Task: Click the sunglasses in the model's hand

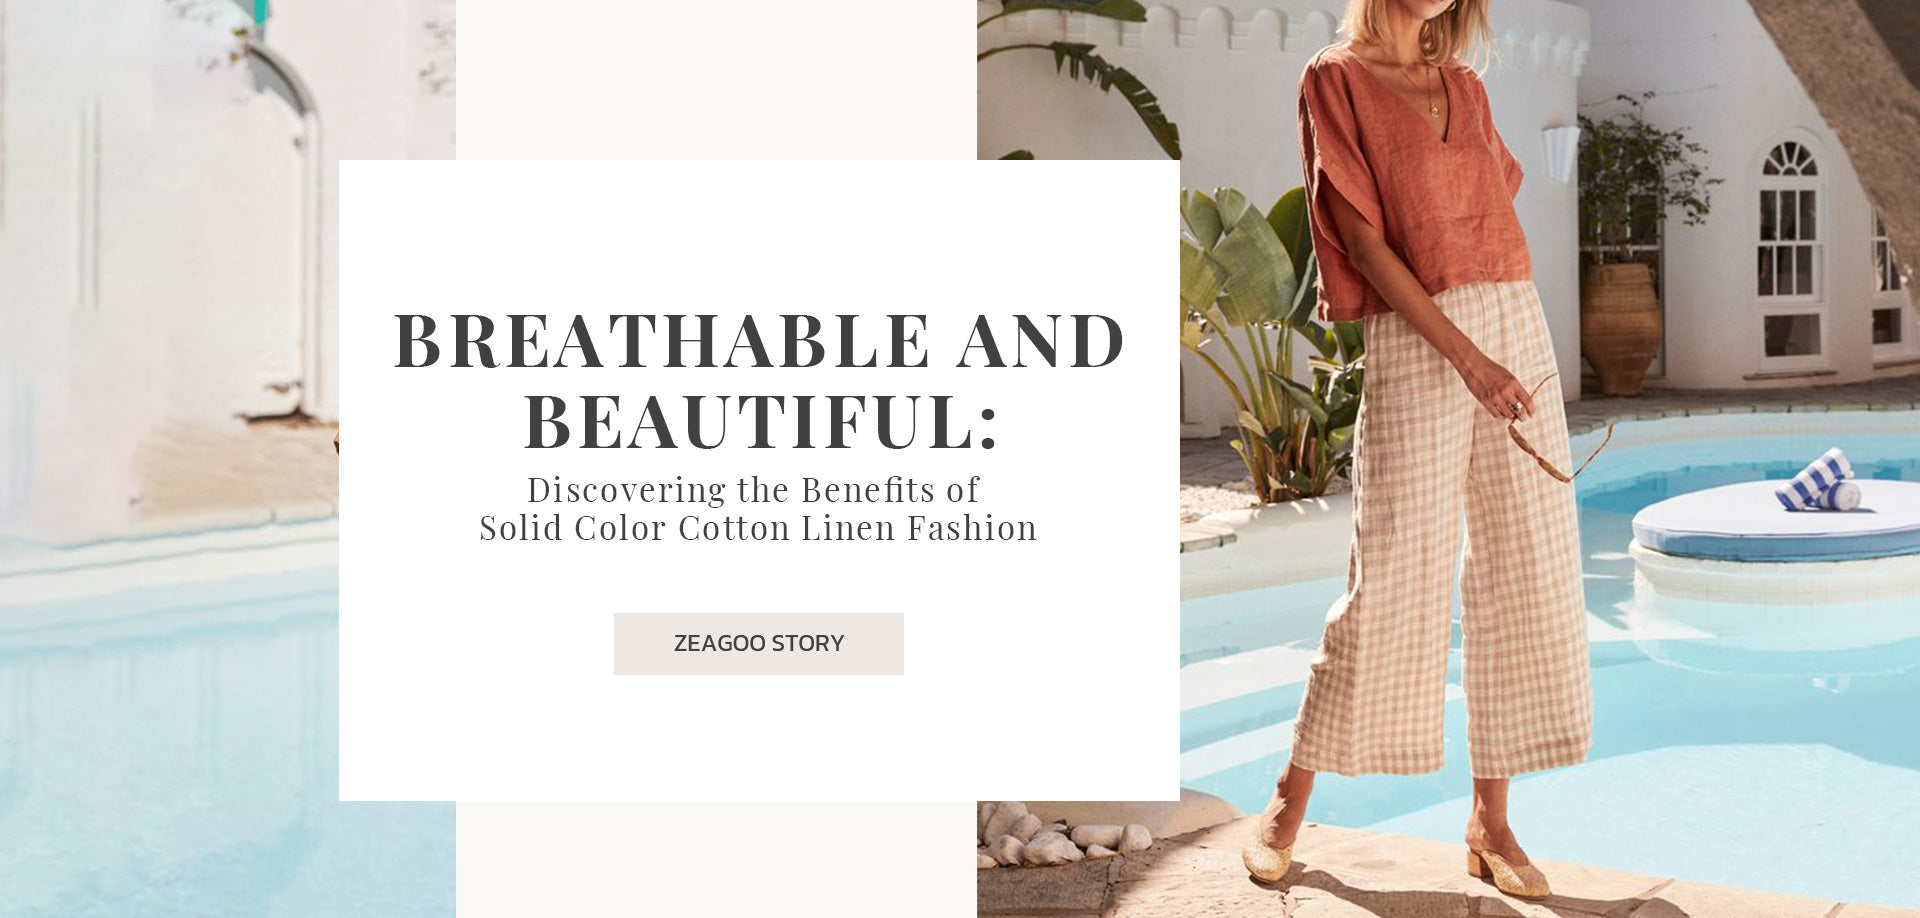Action: click(x=1558, y=433)
